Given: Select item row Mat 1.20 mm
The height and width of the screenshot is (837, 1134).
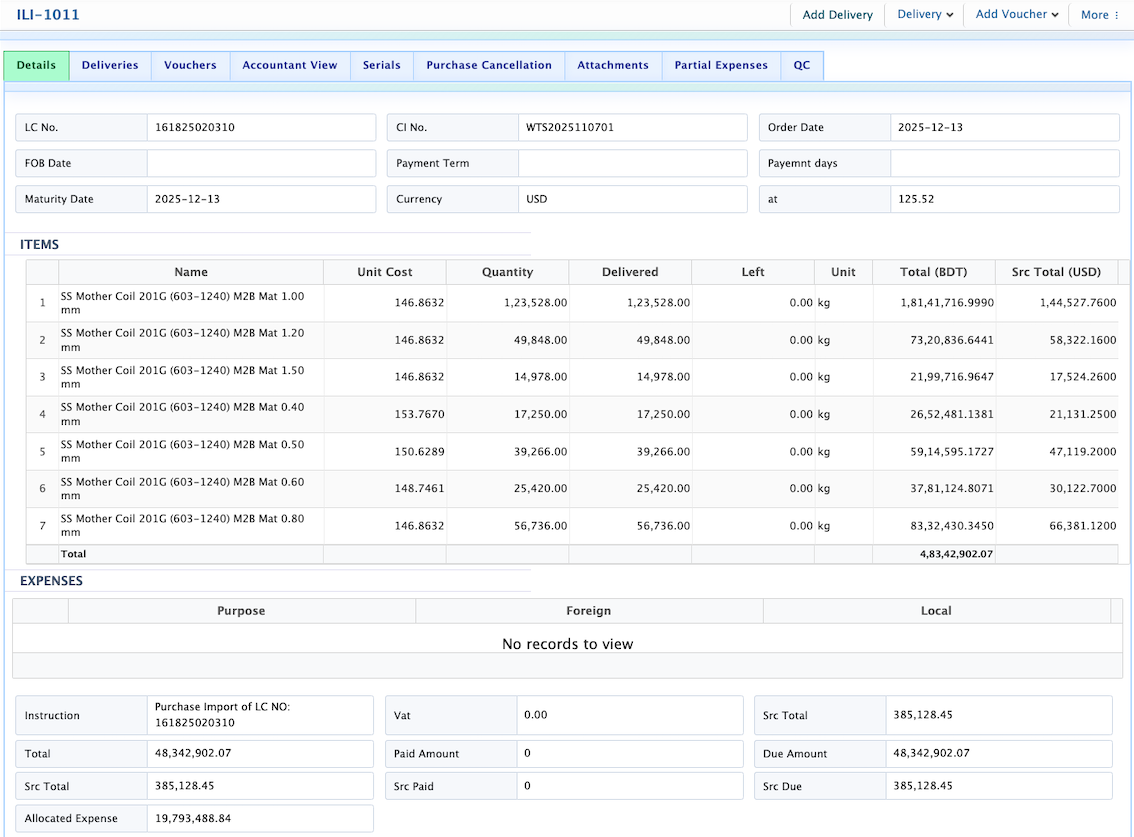Looking at the screenshot, I should click(572, 340).
